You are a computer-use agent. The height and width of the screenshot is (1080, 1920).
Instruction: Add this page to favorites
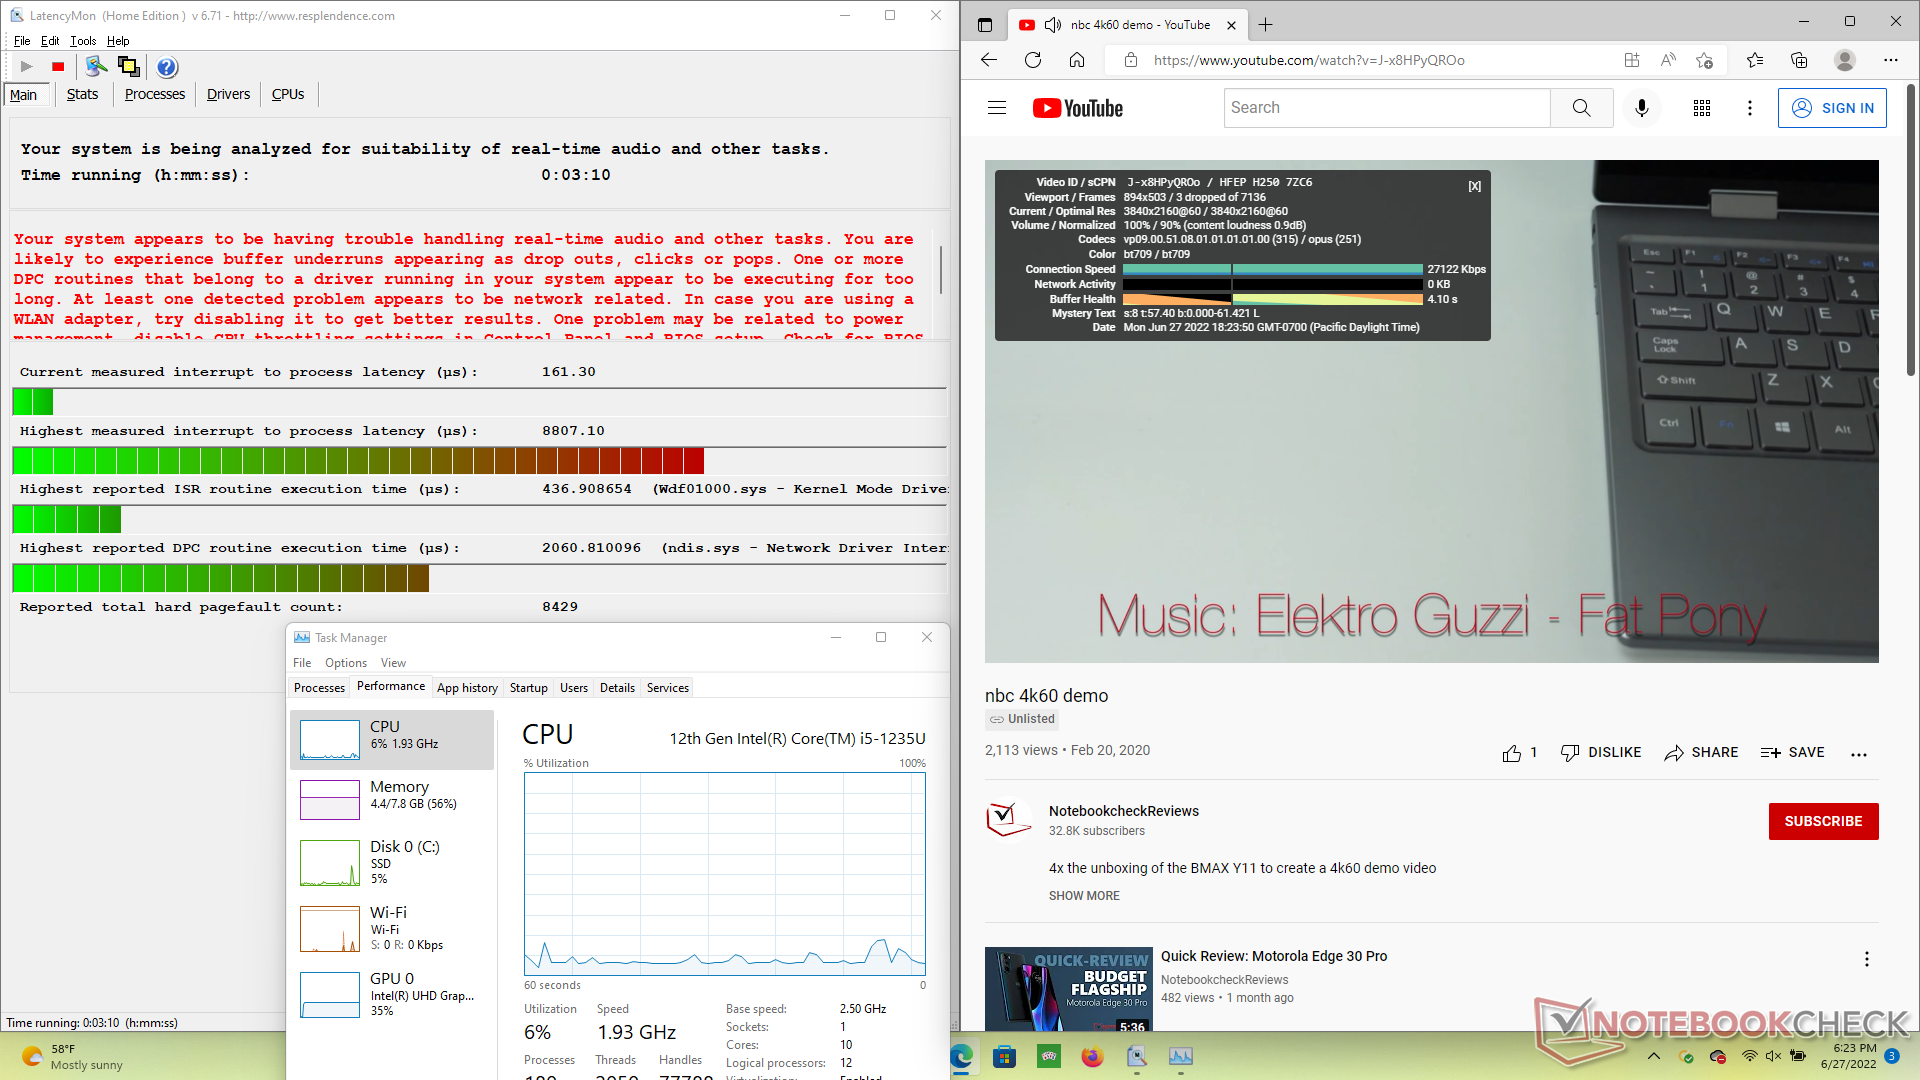tap(1705, 60)
